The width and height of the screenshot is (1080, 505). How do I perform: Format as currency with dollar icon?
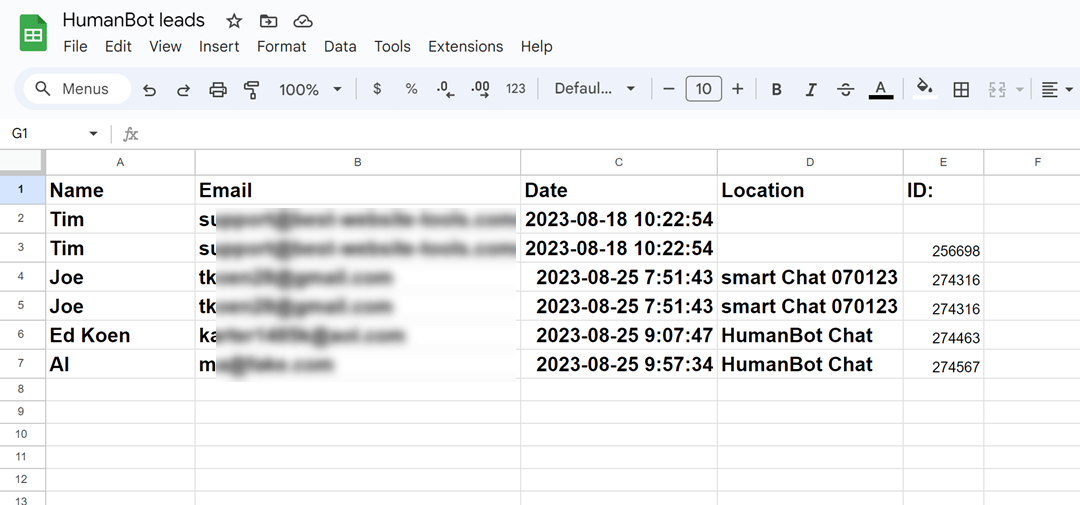coord(377,89)
